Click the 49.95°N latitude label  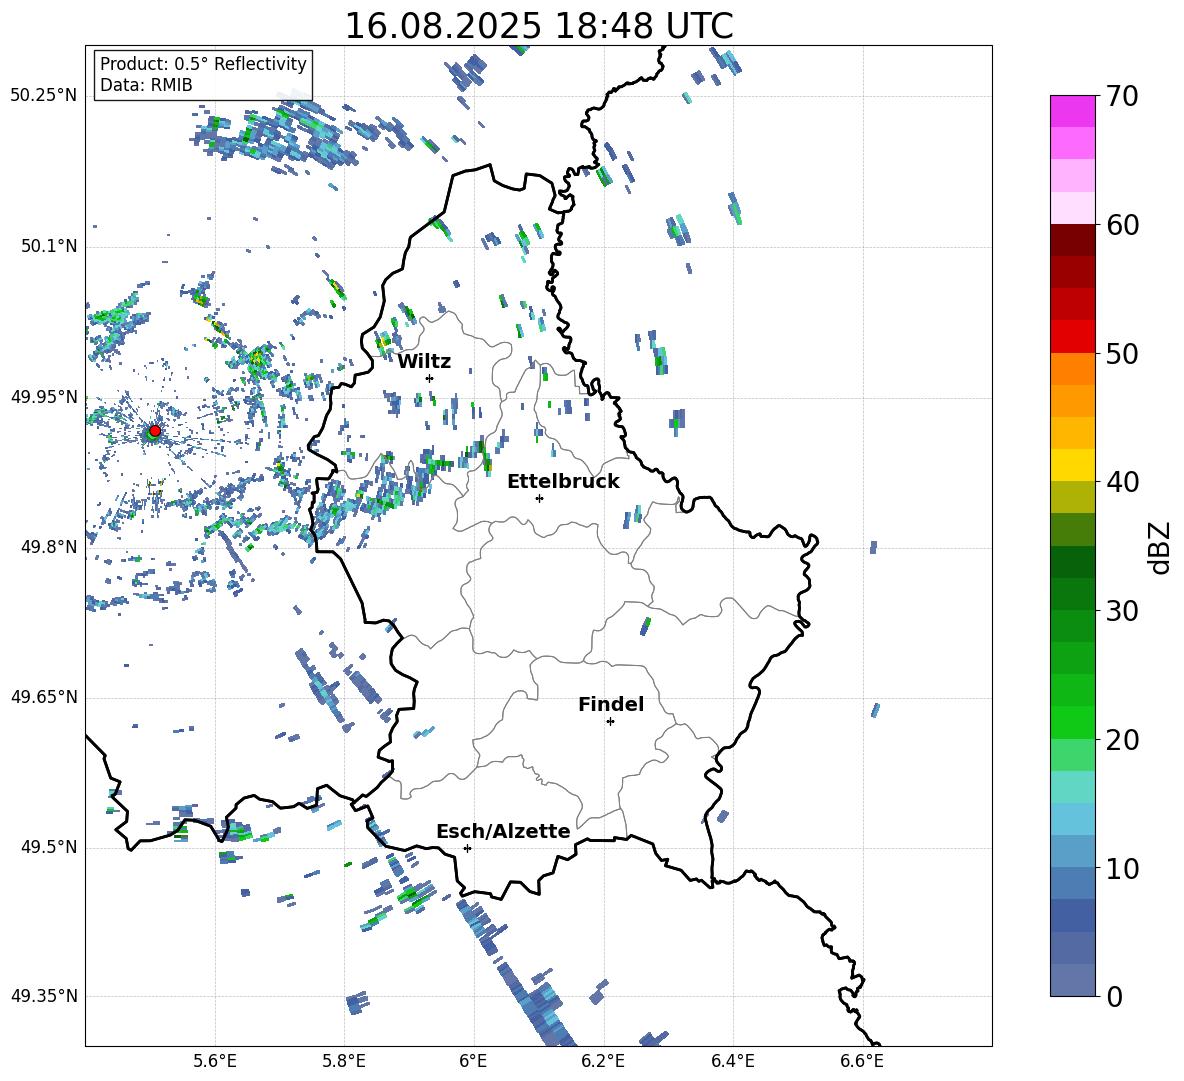[44, 397]
